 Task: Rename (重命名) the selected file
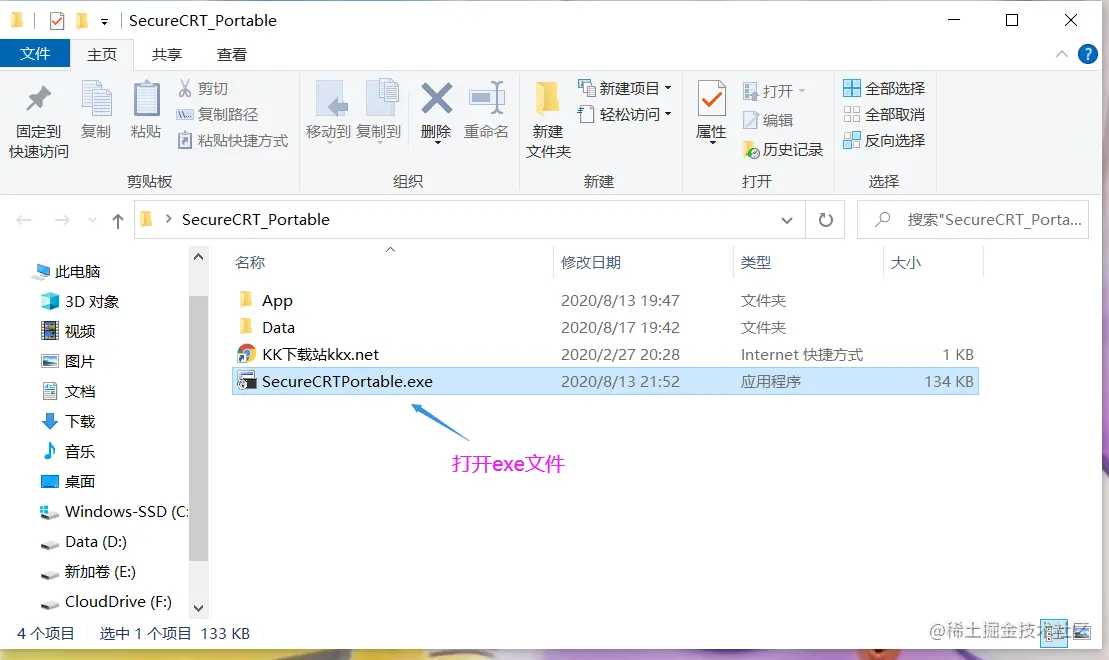486,110
